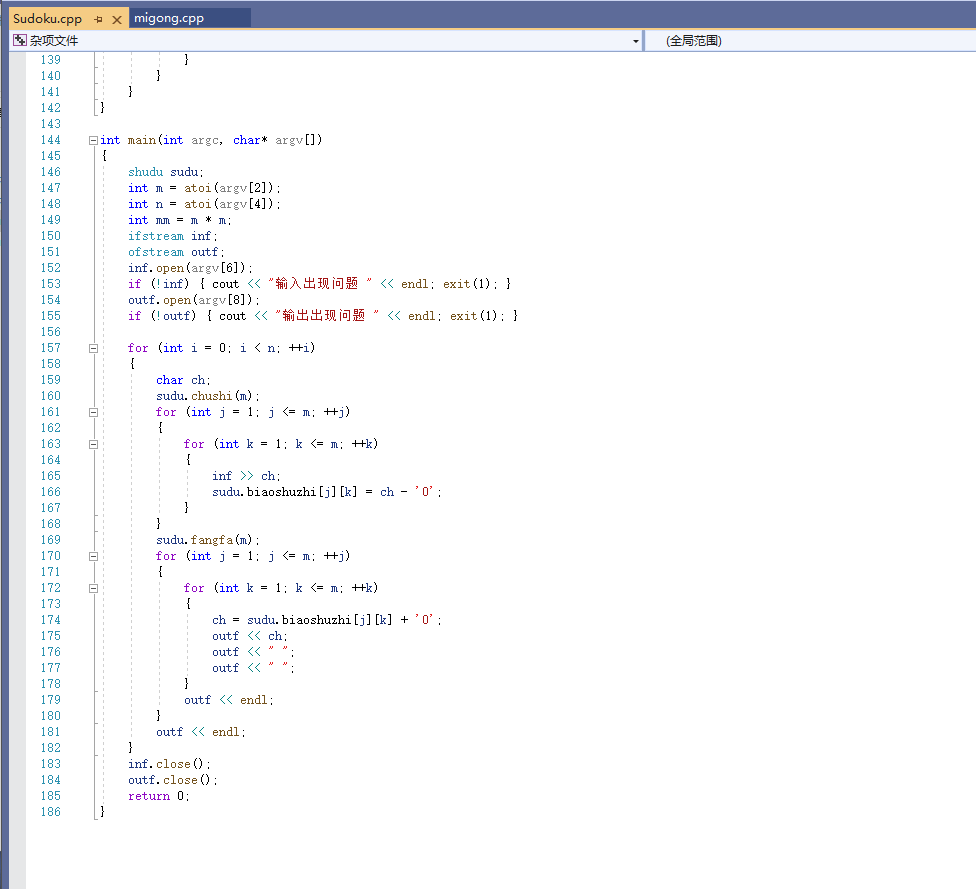Toggle pin on Sudoku.cpp tab
The width and height of the screenshot is (976, 889).
(x=98, y=20)
